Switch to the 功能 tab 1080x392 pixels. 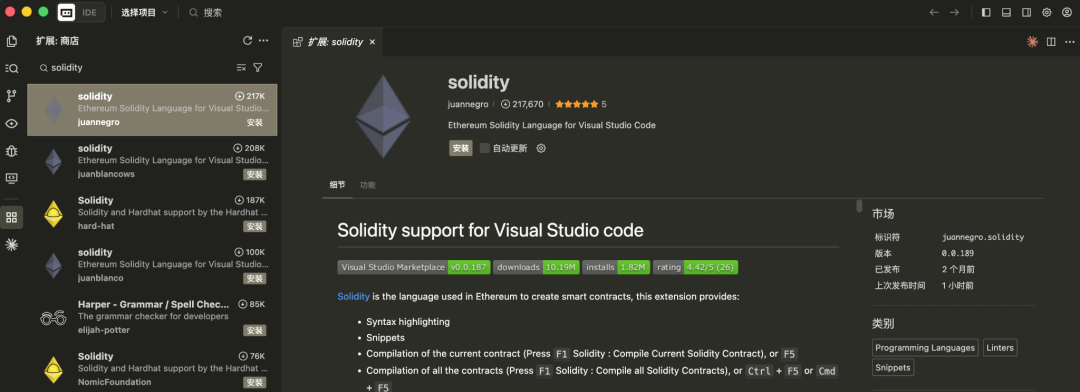[x=368, y=185]
